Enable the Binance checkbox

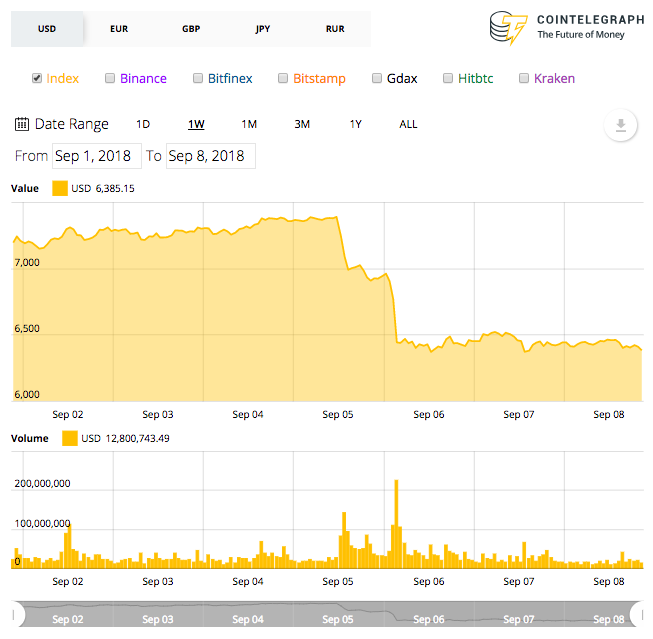(x=110, y=78)
